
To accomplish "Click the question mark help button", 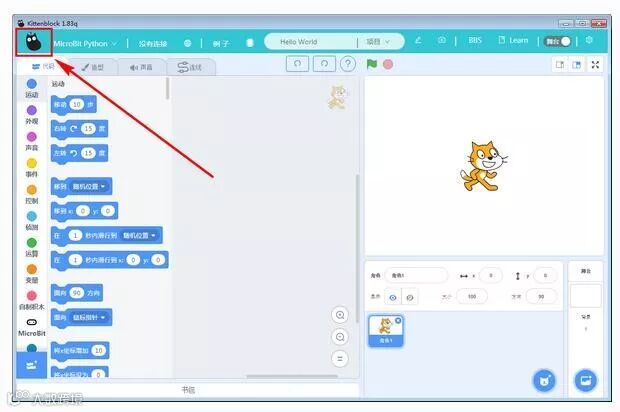I will tap(348, 64).
